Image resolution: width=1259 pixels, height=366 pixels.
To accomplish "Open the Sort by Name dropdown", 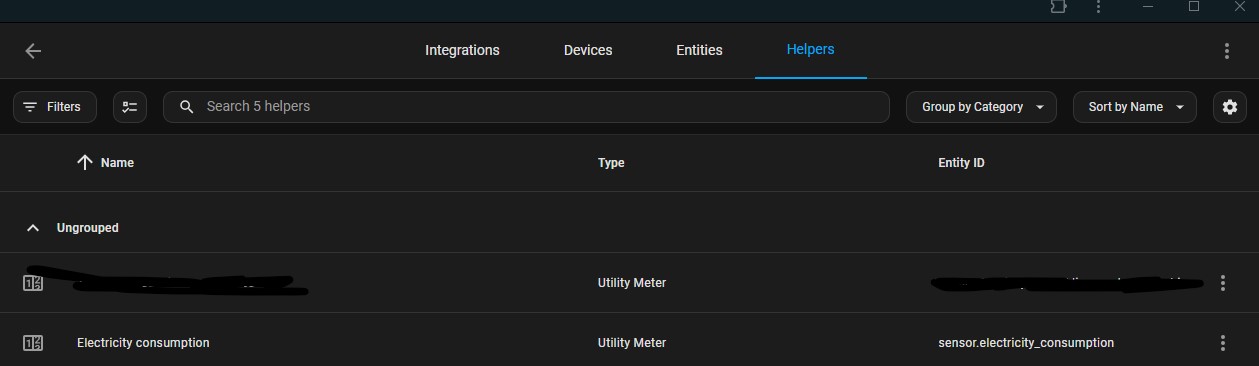I will (x=1135, y=107).
